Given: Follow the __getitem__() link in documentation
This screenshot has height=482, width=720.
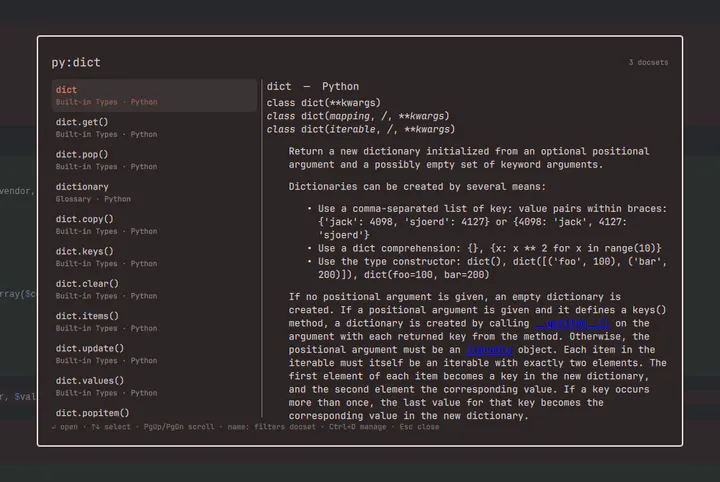Looking at the screenshot, I should tap(572, 324).
